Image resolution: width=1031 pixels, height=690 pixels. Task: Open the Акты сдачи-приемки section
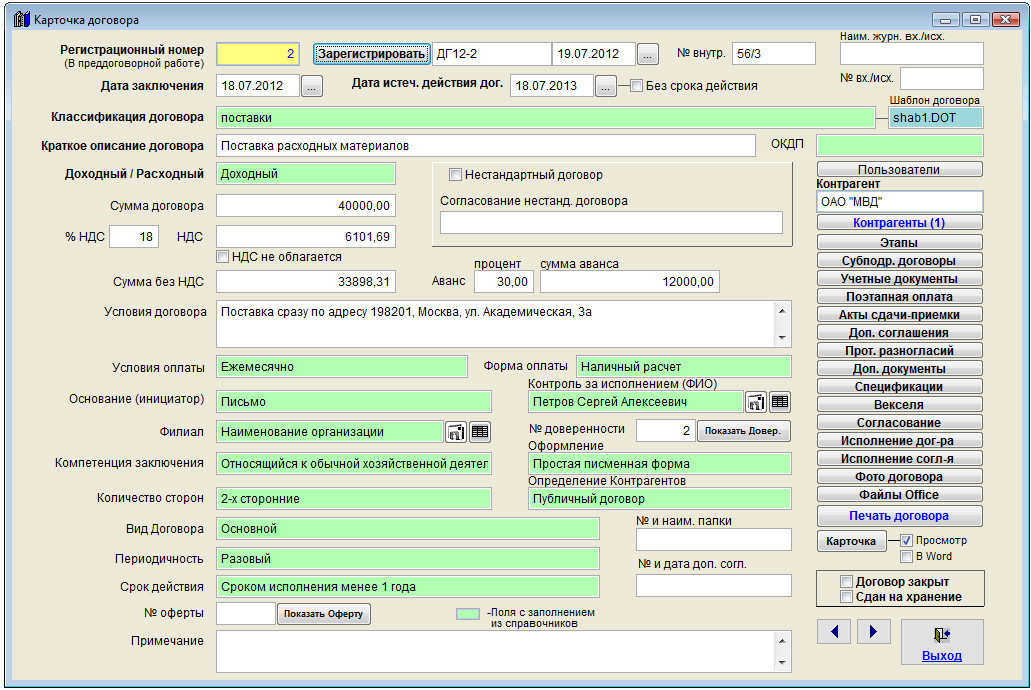[x=899, y=314]
